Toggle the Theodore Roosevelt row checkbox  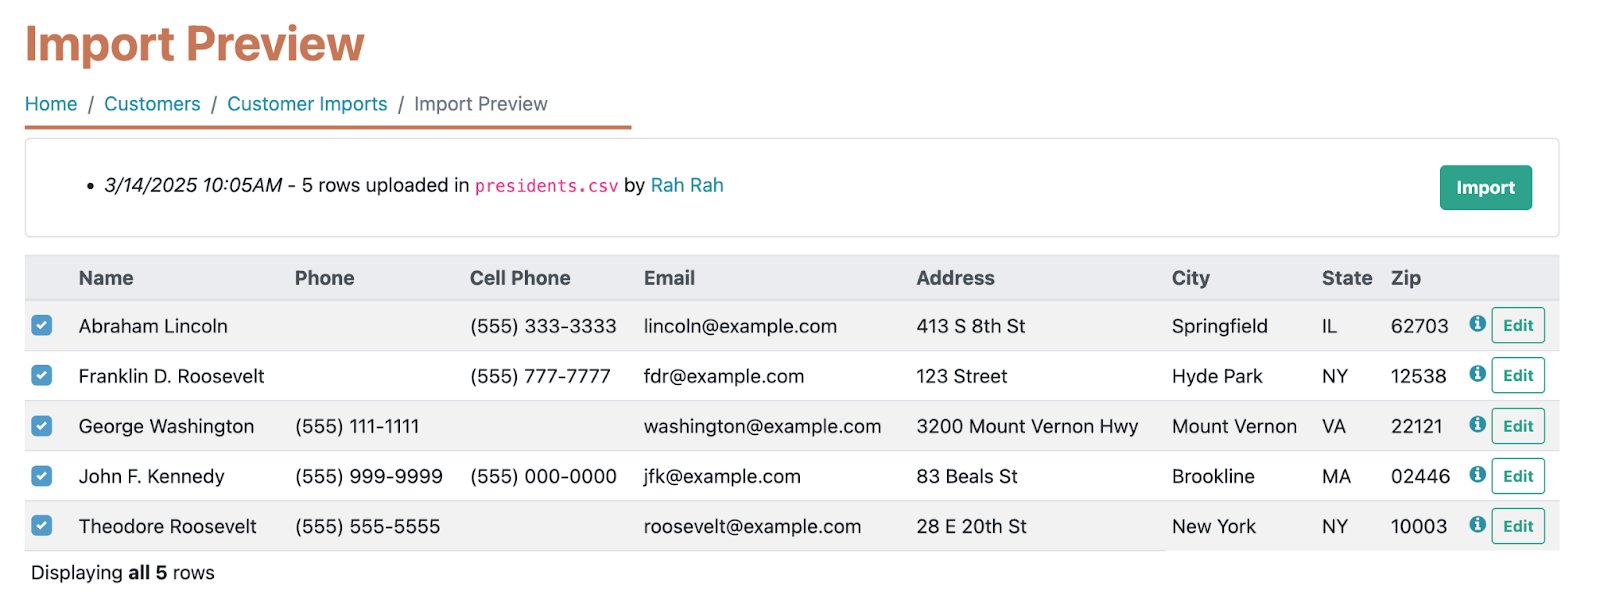[42, 525]
